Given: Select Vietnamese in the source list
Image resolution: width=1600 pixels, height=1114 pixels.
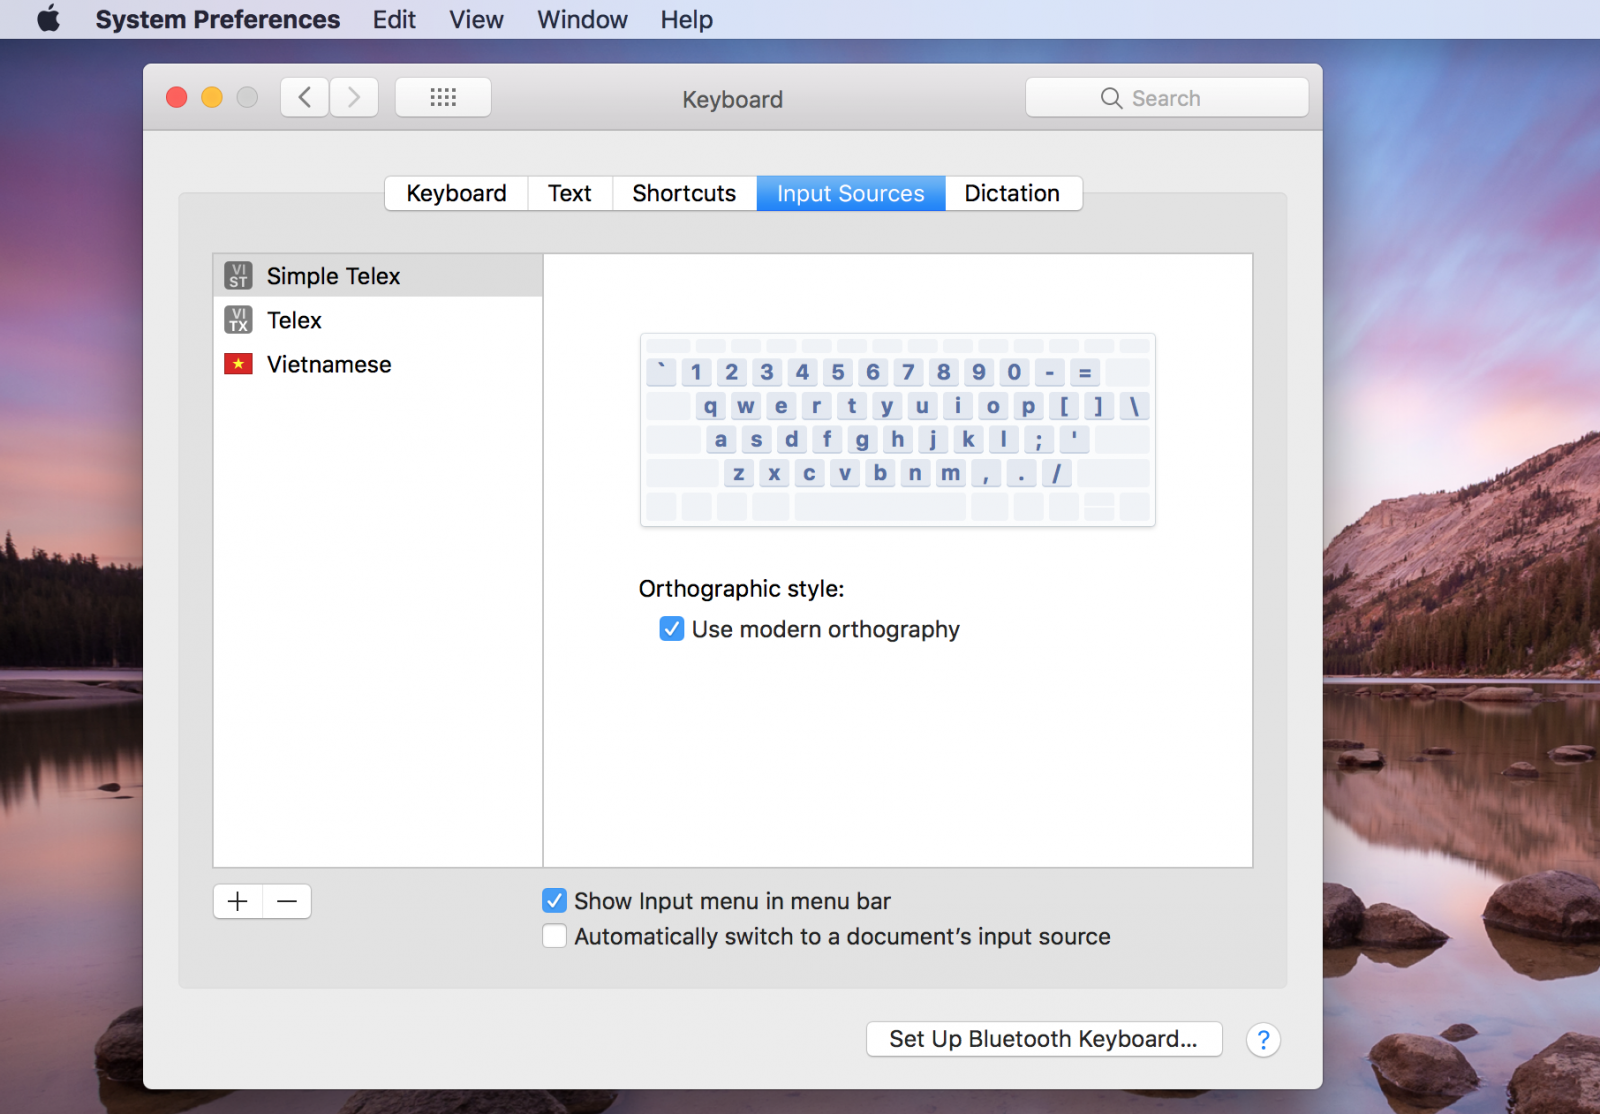Looking at the screenshot, I should click(x=378, y=364).
